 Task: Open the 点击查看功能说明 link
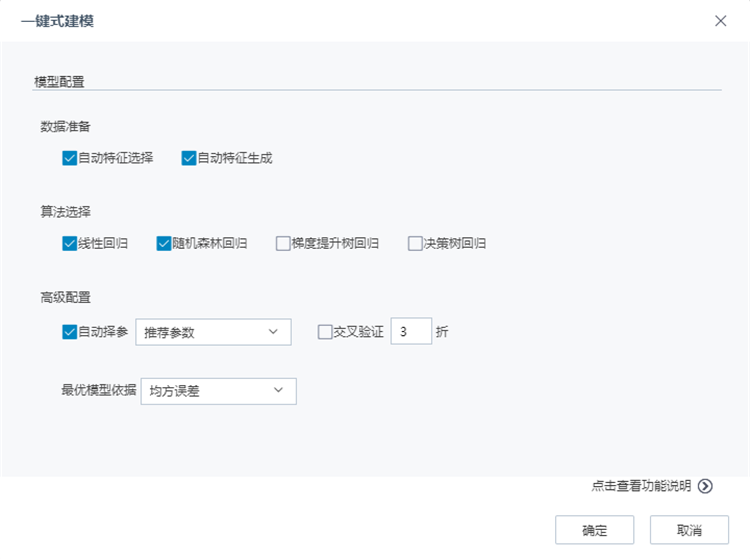(641, 486)
